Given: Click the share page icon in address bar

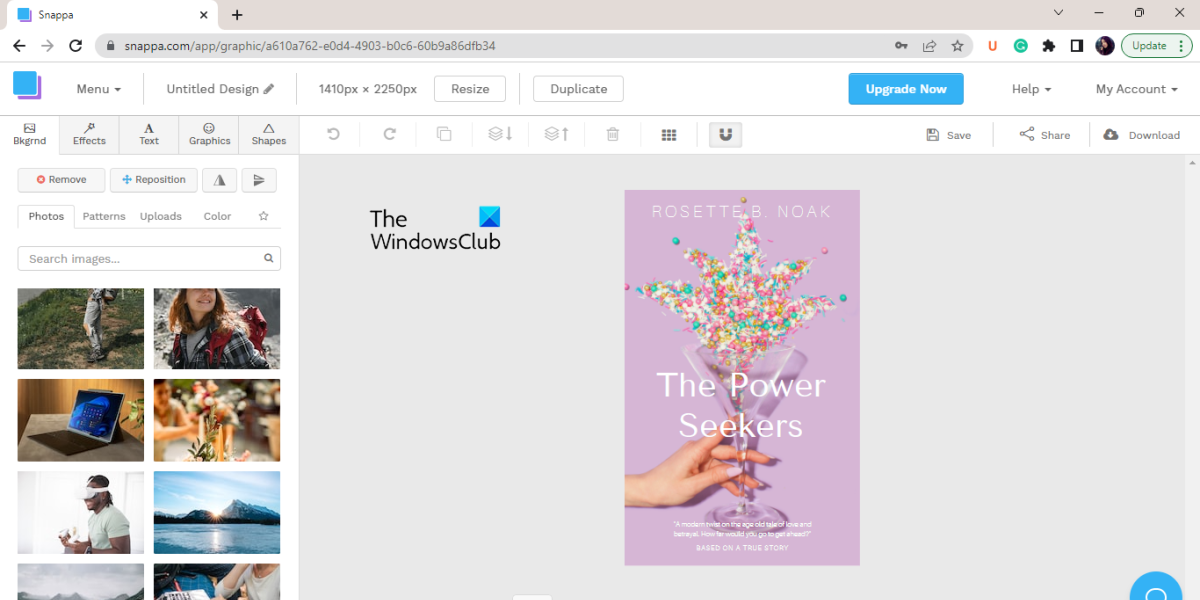Looking at the screenshot, I should coord(929,46).
